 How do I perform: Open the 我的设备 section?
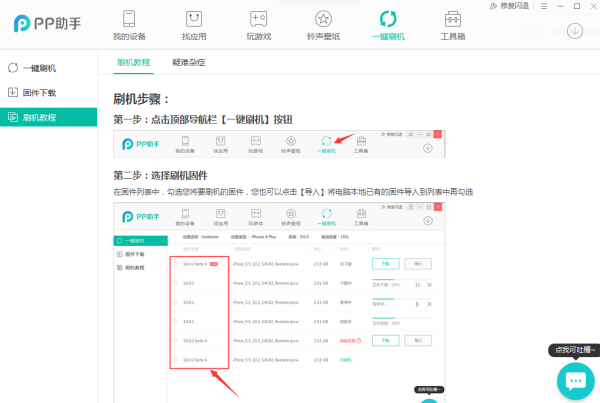129,25
